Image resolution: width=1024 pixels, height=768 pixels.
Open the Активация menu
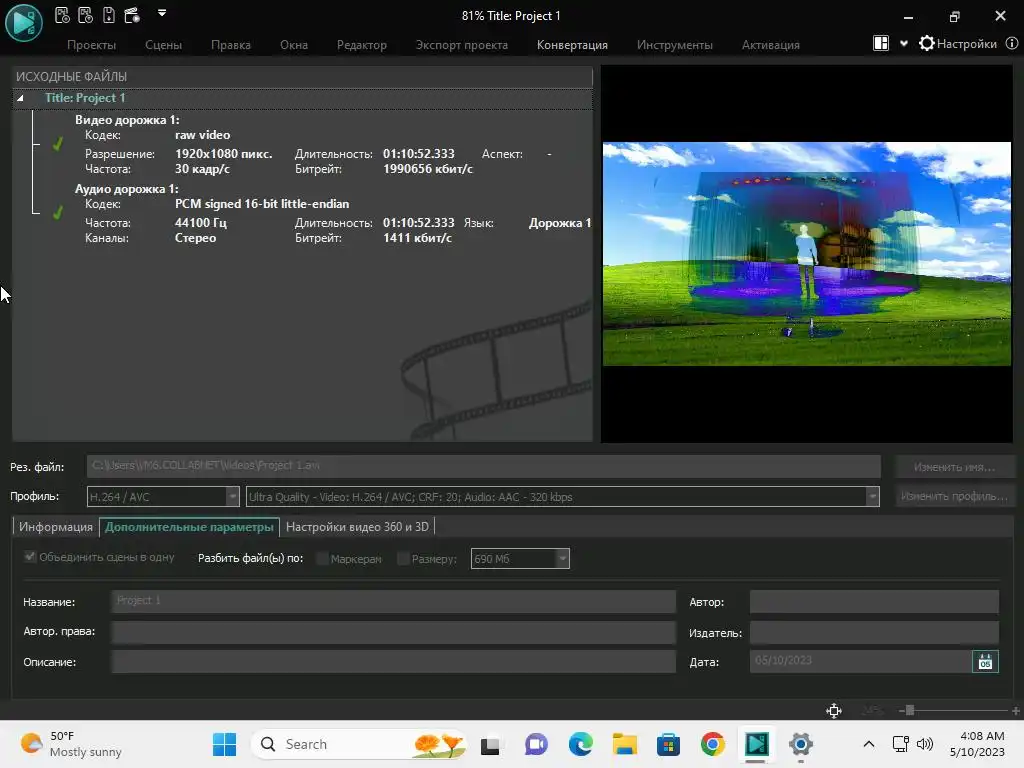coord(771,45)
